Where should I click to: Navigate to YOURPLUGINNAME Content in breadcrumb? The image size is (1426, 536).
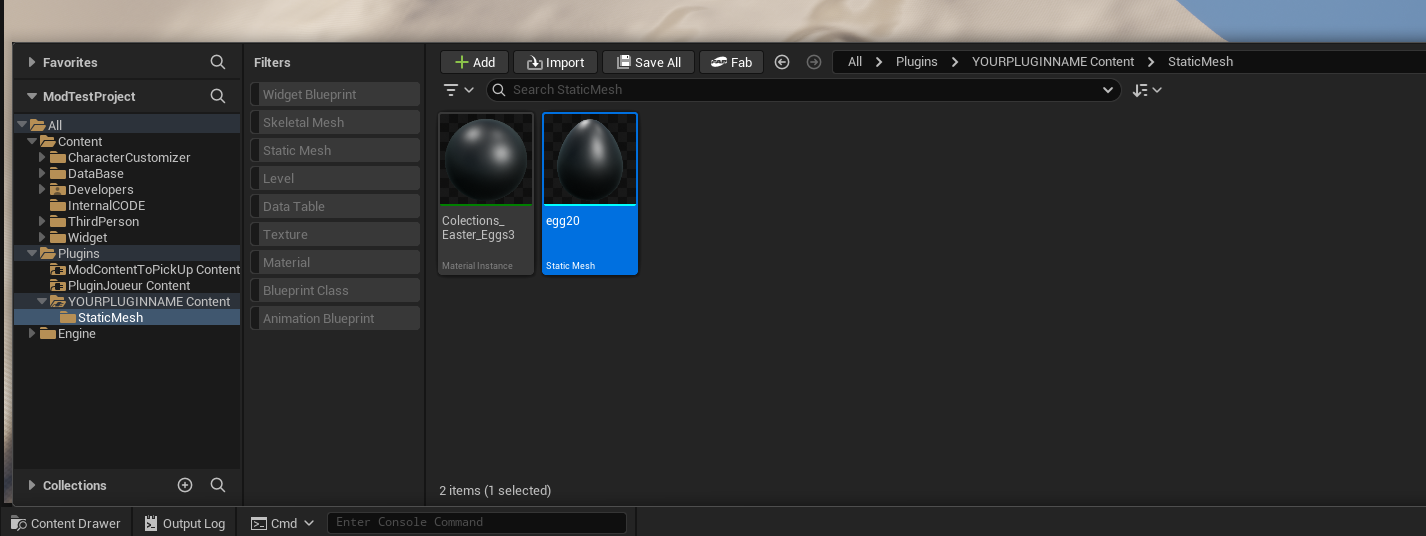pos(1053,62)
